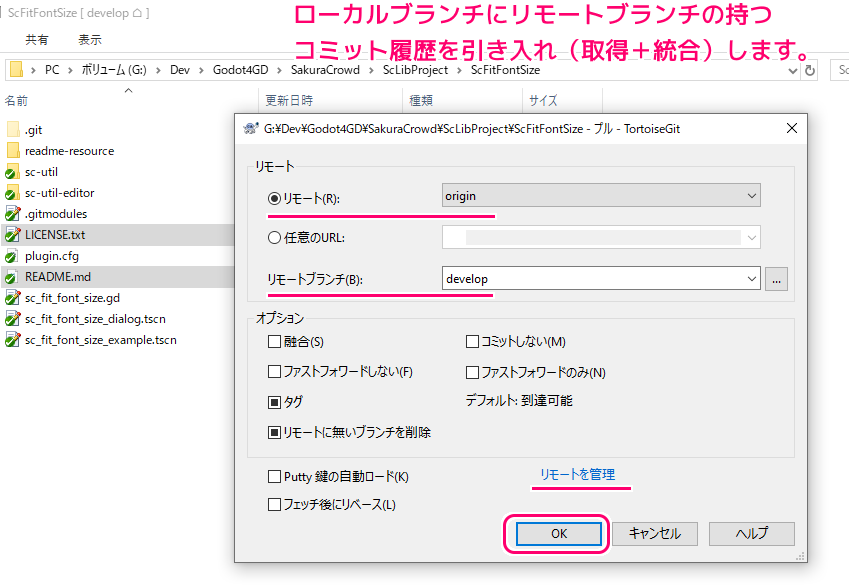Select the plugin.cfg file icon
849x587 pixels.
12,255
